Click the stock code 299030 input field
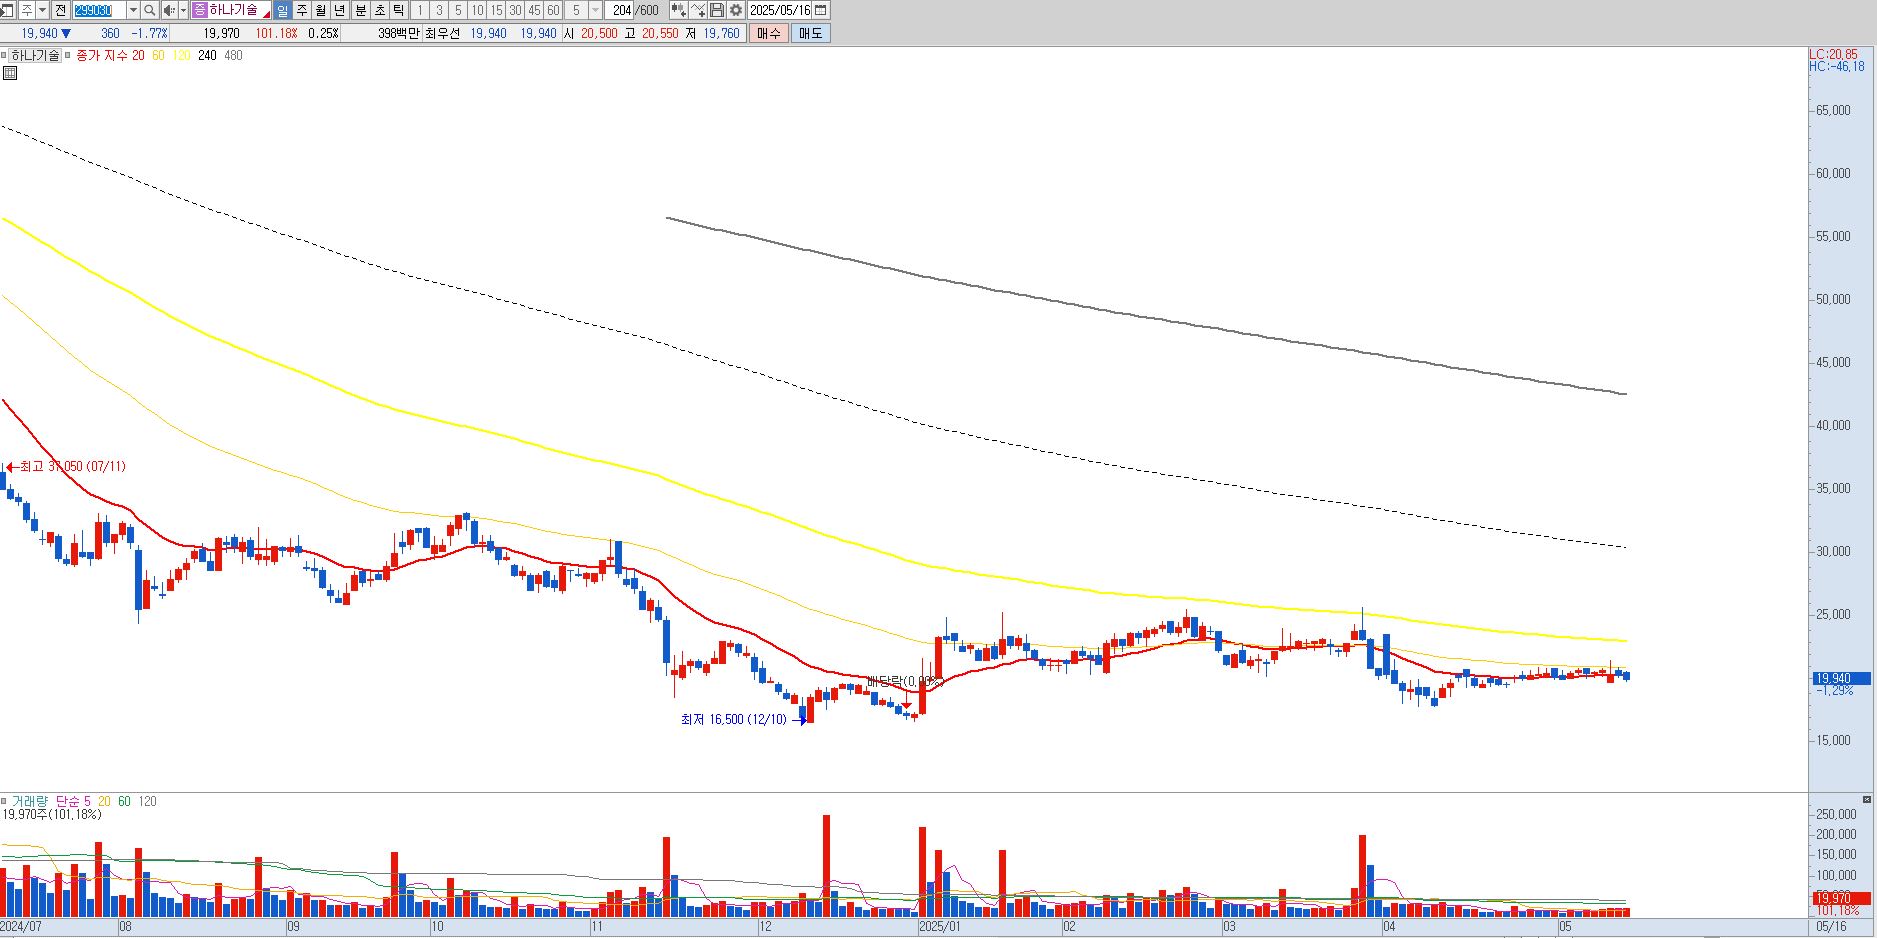The height and width of the screenshot is (938, 1877). coord(99,10)
